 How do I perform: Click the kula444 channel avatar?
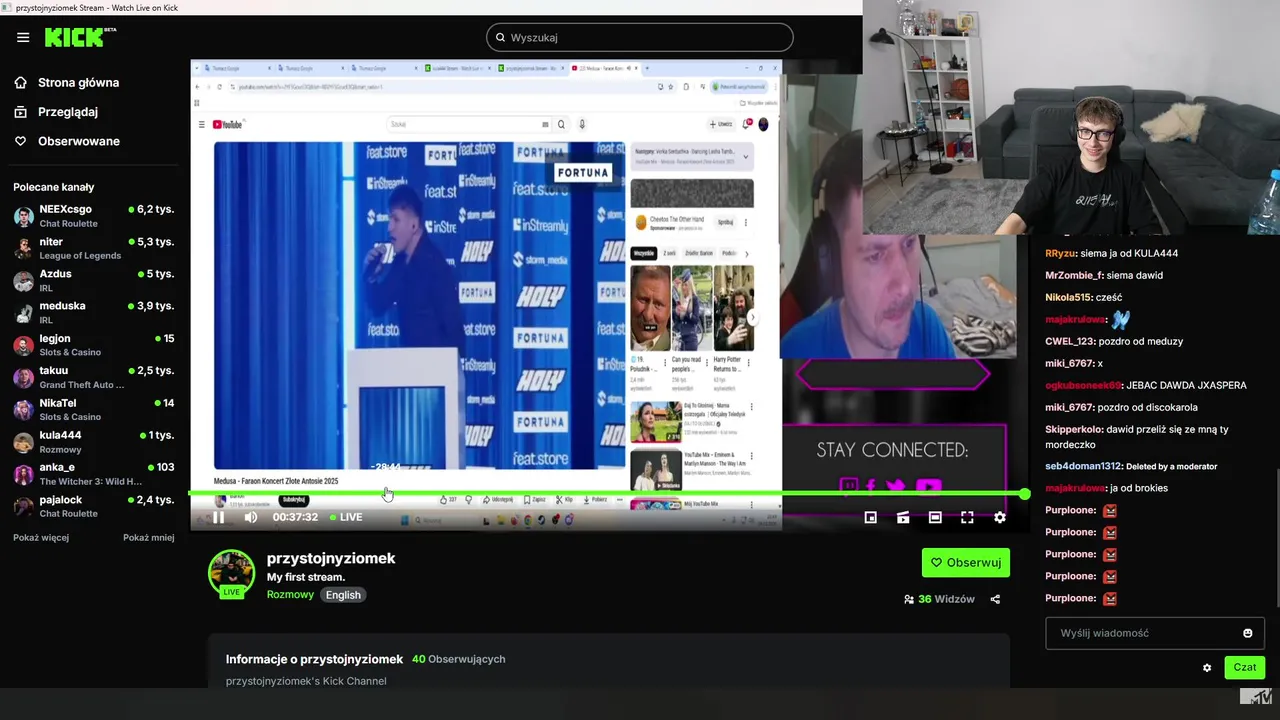click(23, 442)
